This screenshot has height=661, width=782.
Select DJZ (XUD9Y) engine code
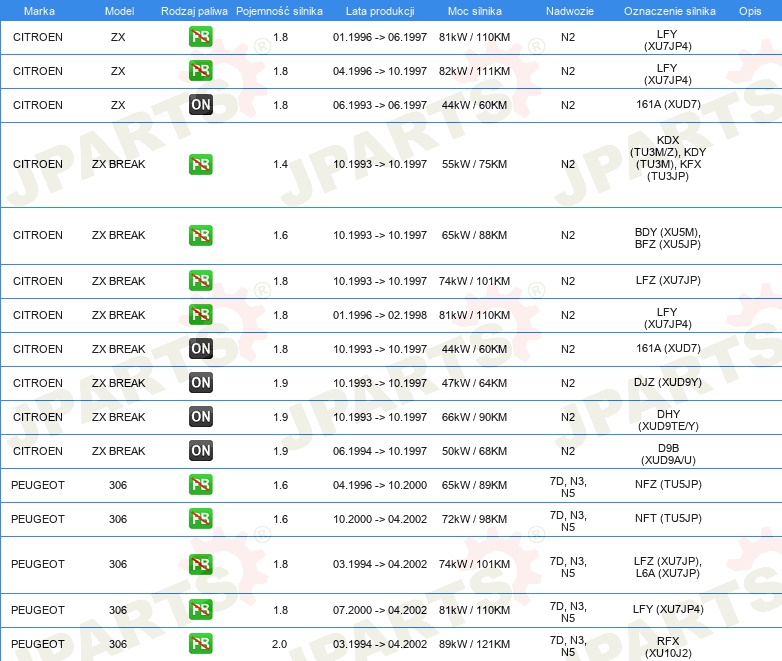pyautogui.click(x=668, y=382)
